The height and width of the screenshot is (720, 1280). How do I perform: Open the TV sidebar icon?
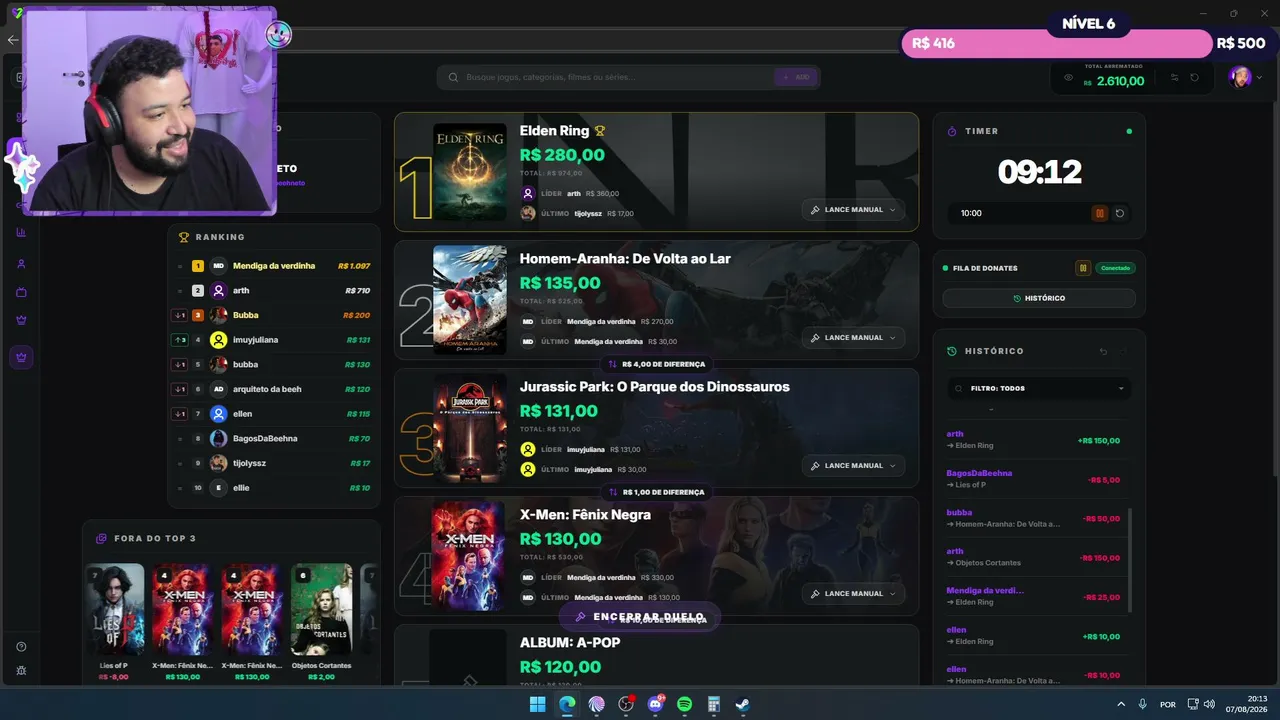(x=21, y=292)
